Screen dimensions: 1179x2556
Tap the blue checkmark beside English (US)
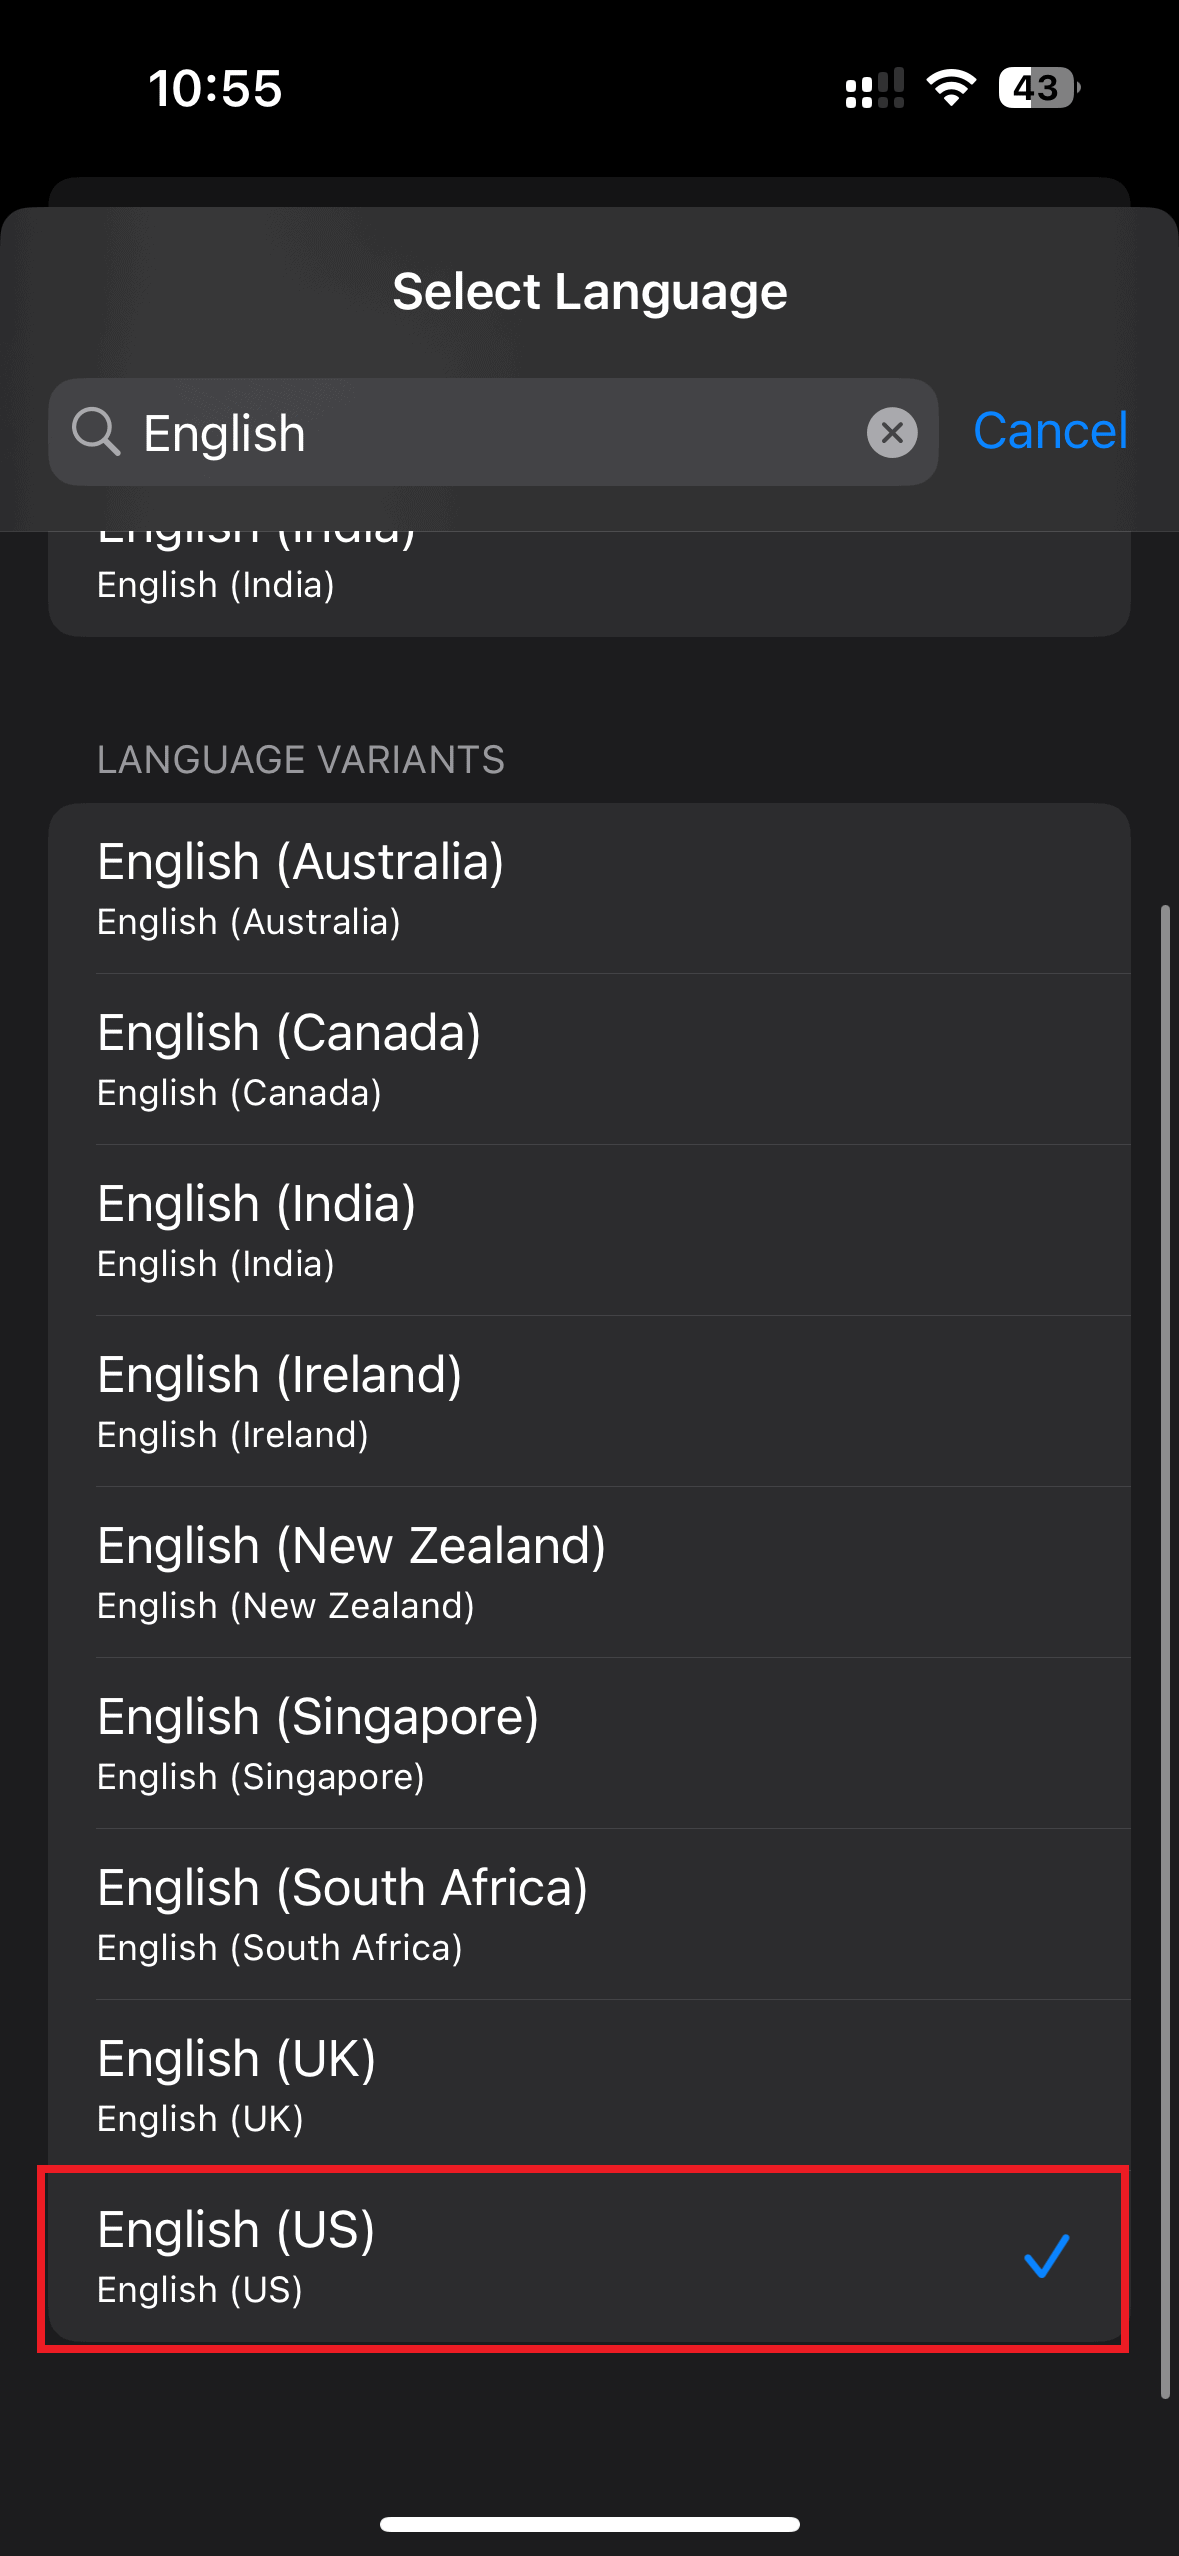click(x=1046, y=2257)
